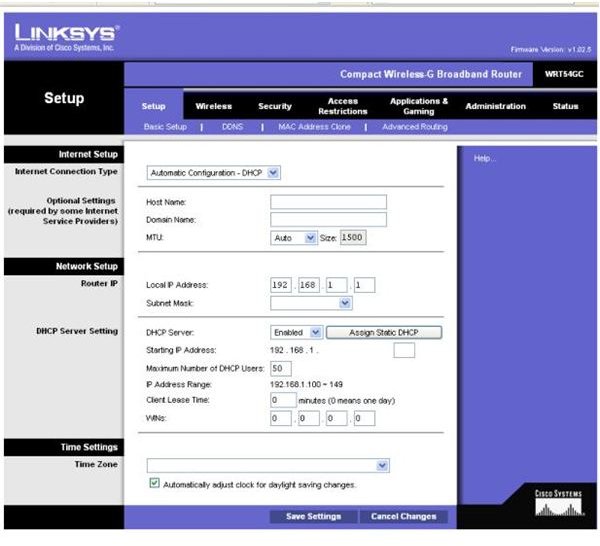Expand the Subnet Mask dropdown

tap(311, 303)
